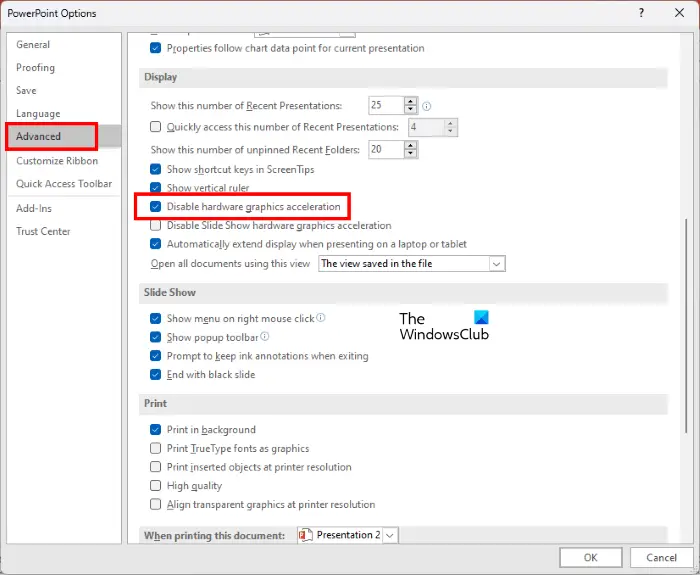Increase Recent Presentations count spinner

tap(410, 101)
